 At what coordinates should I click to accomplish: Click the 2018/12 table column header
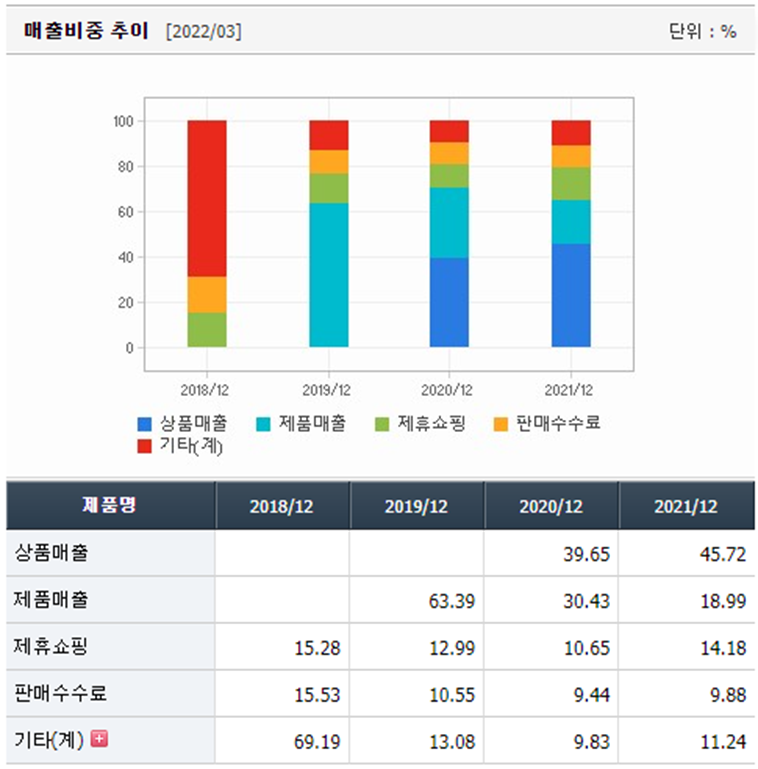tap(282, 506)
